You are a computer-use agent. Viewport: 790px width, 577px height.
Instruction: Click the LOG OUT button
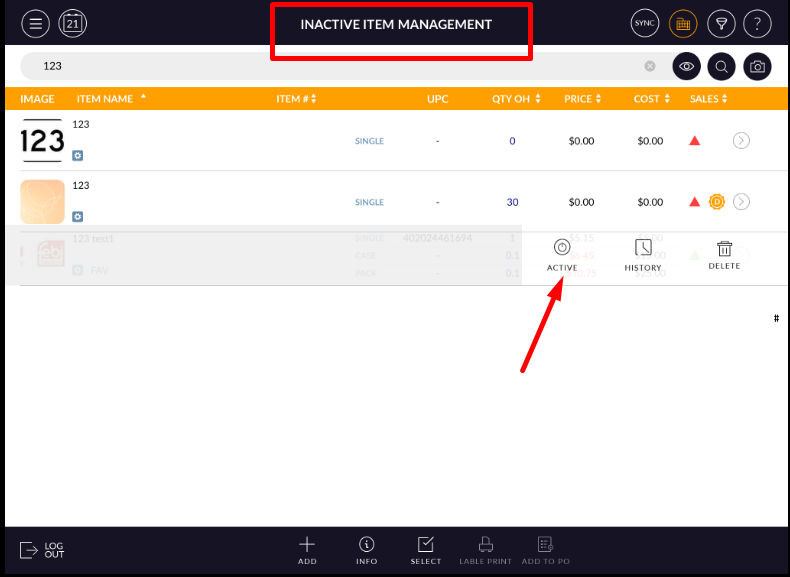[x=42, y=550]
